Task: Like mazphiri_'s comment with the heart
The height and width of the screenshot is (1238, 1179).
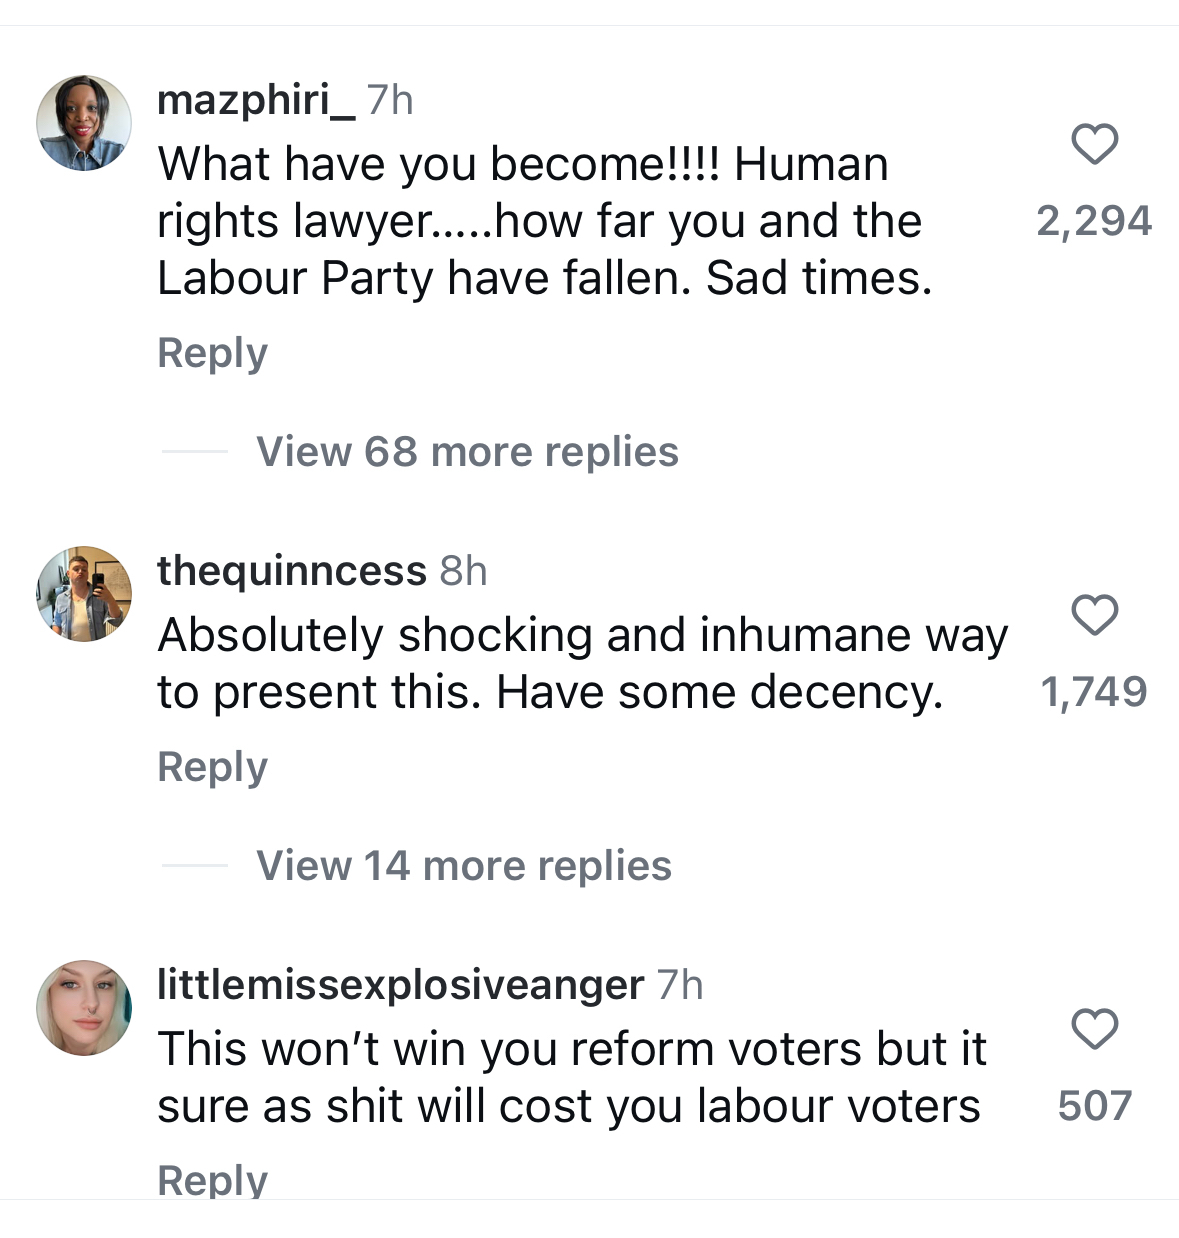Action: 1094,145
